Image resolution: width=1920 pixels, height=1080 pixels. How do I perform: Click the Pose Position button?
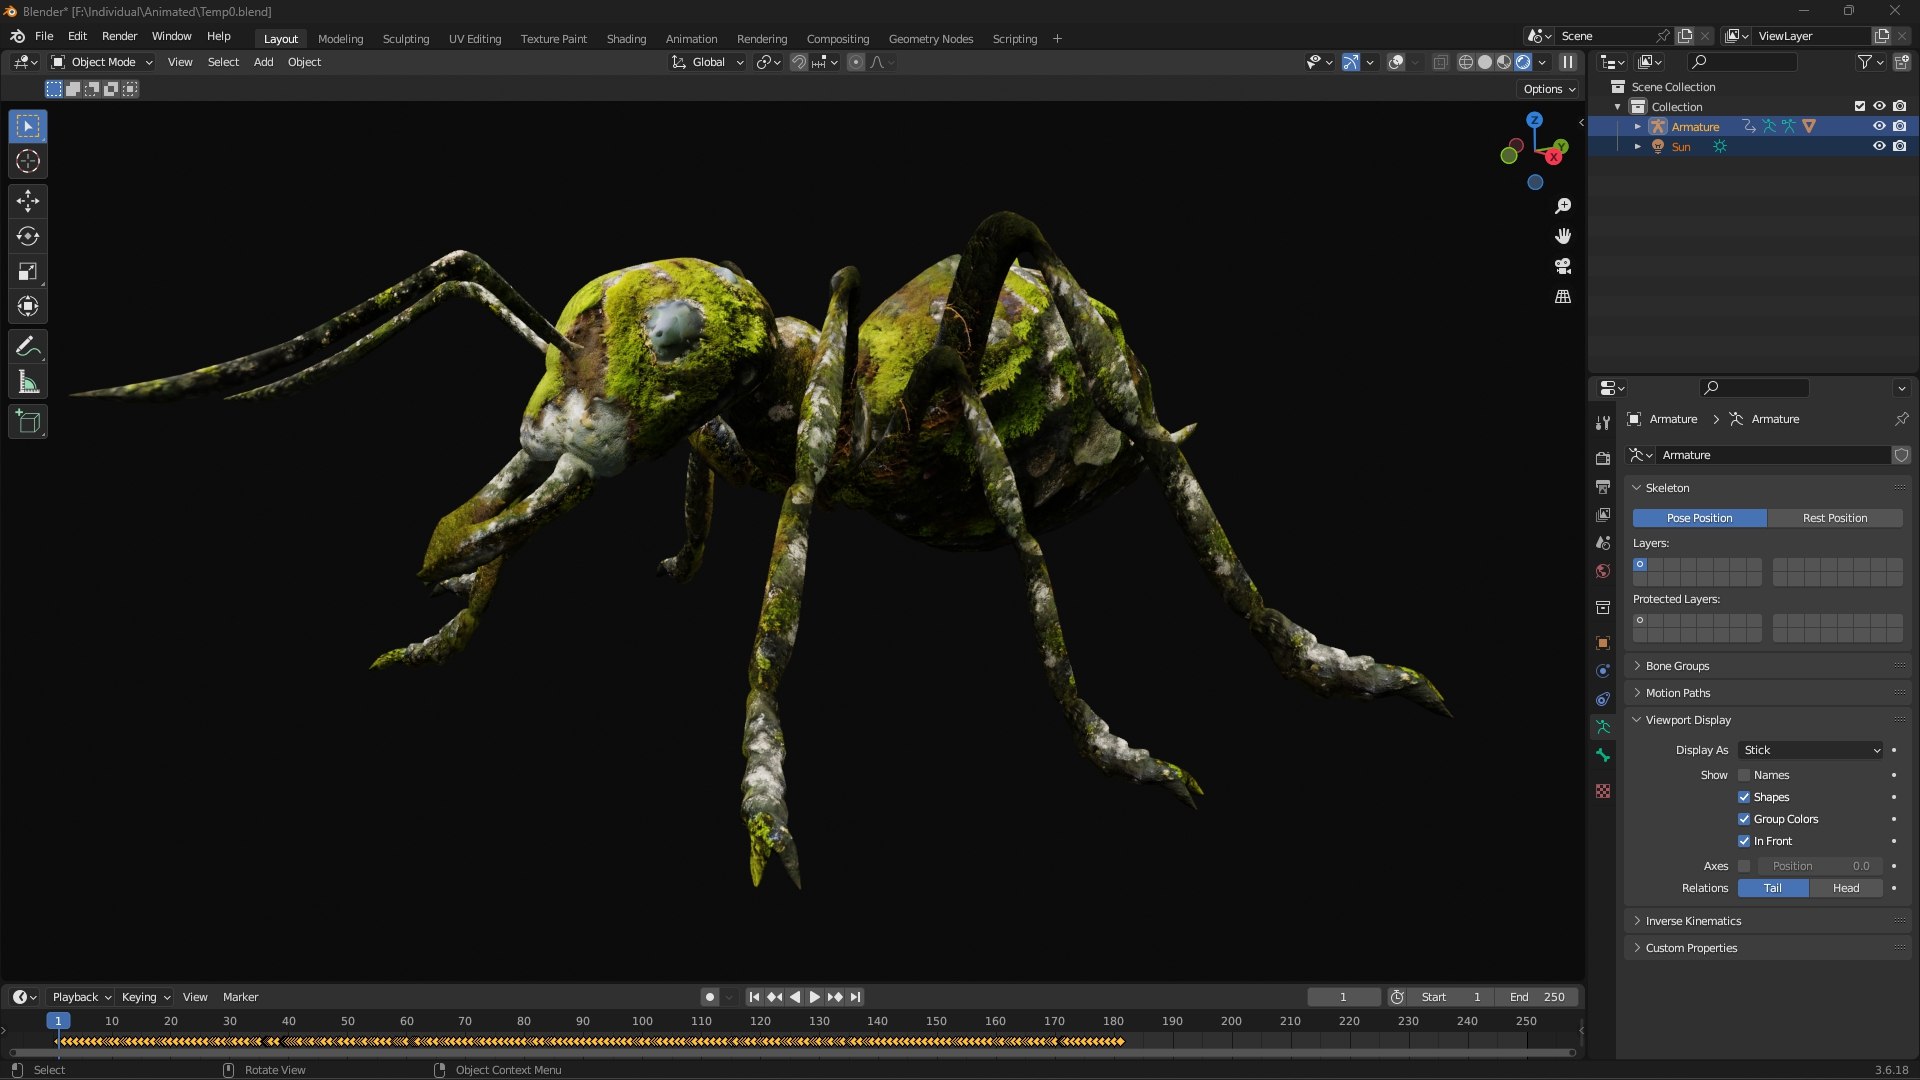(x=1699, y=518)
